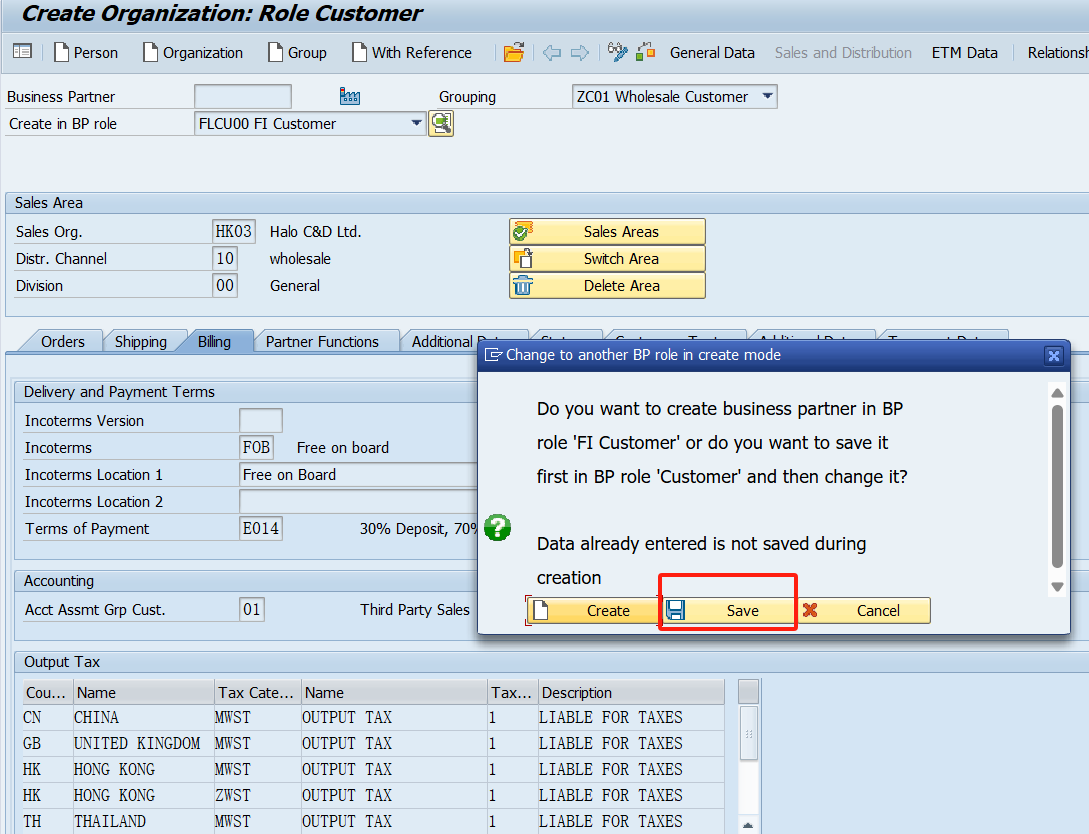The width and height of the screenshot is (1089, 834).
Task: Click the forward arrow navigation icon
Action: (x=580, y=52)
